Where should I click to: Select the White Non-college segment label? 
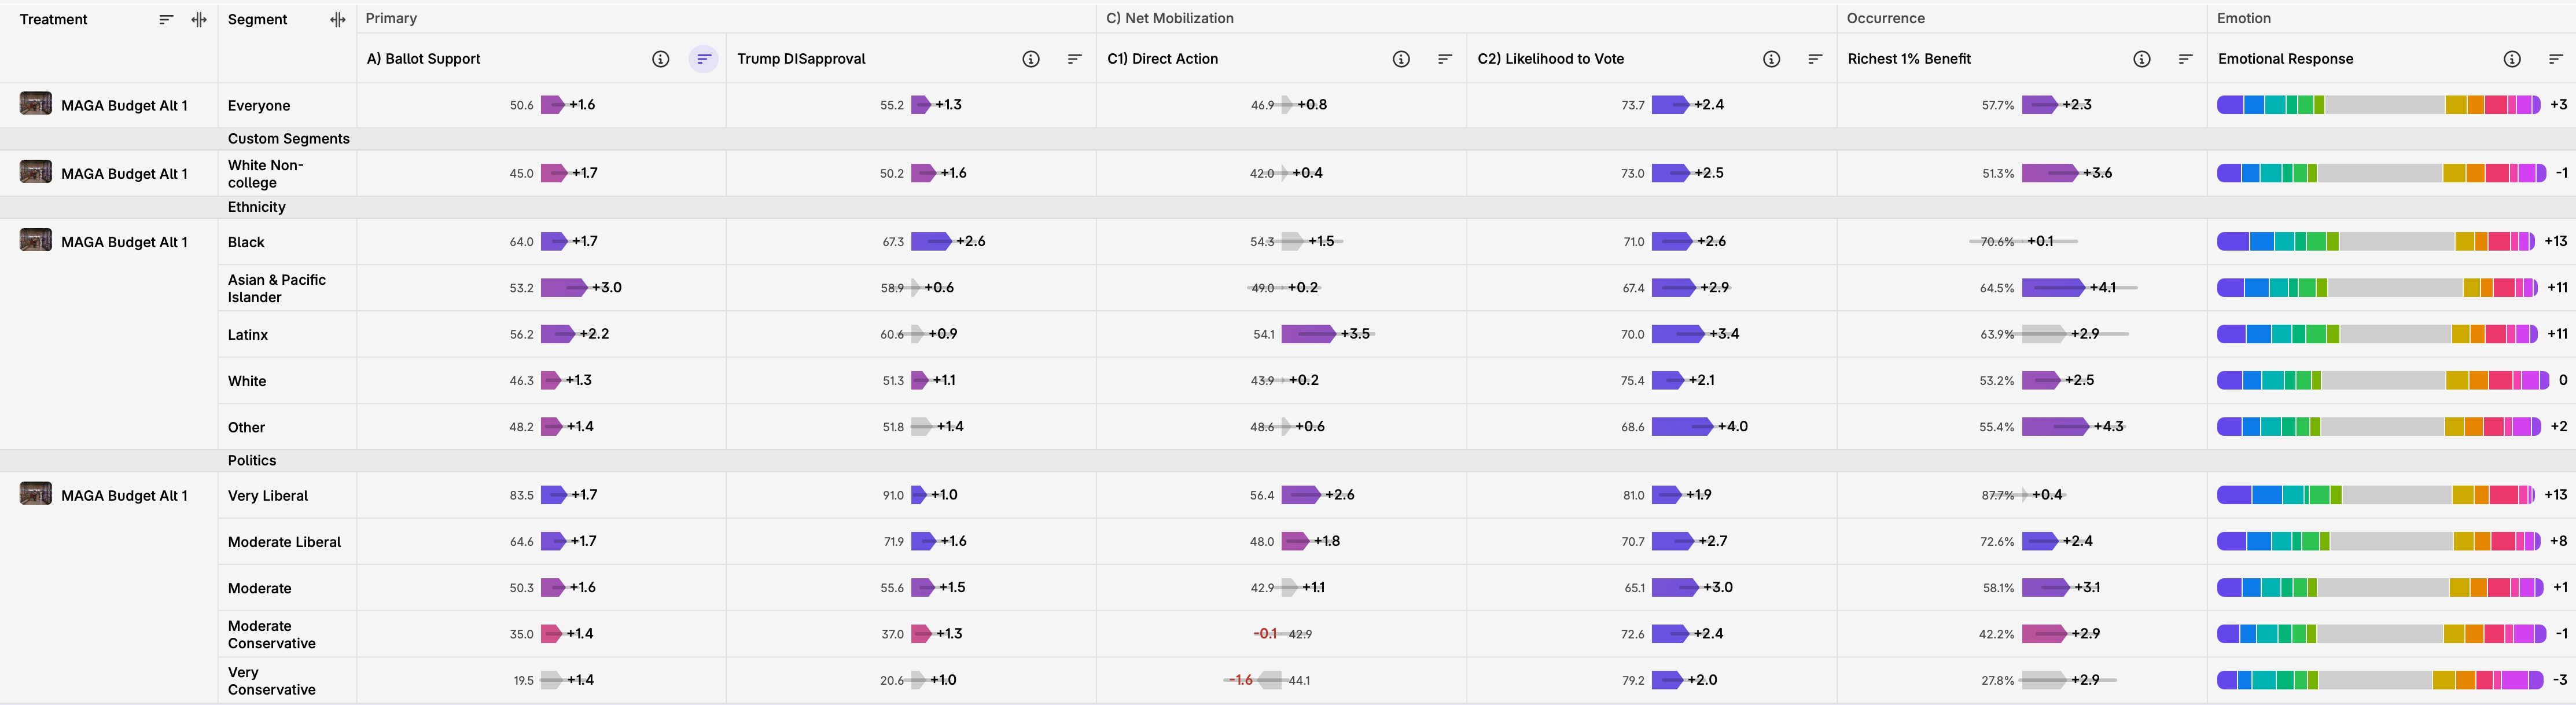point(265,173)
